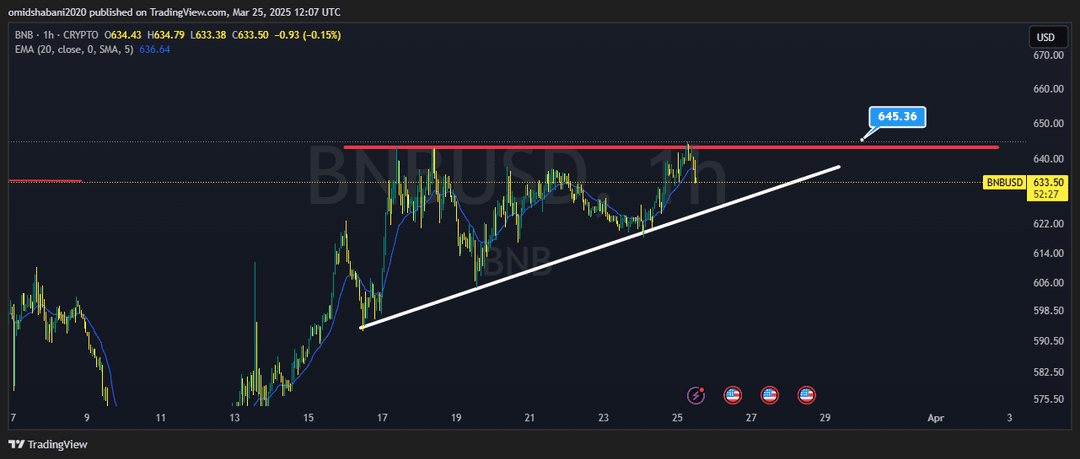Click the 640.00 price axis label

1048,159
